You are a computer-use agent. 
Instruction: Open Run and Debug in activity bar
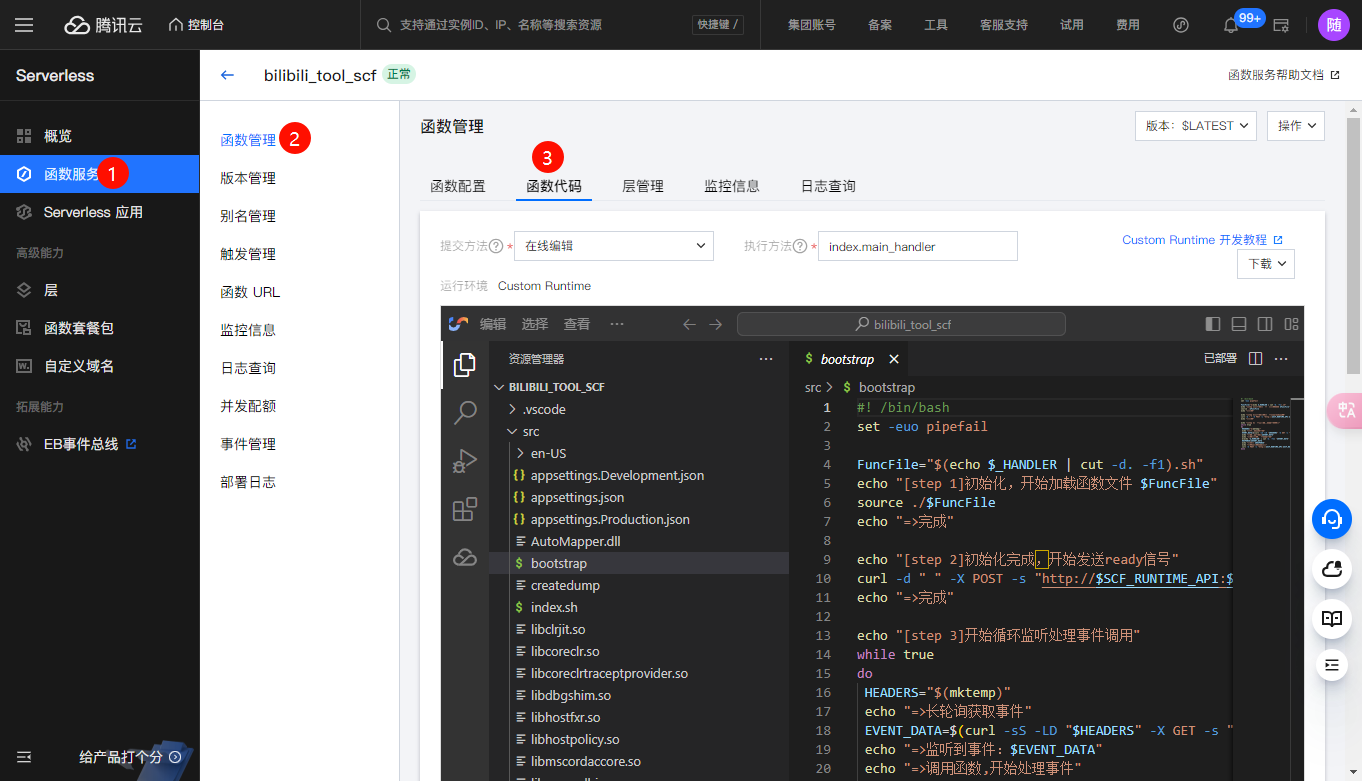coord(464,461)
